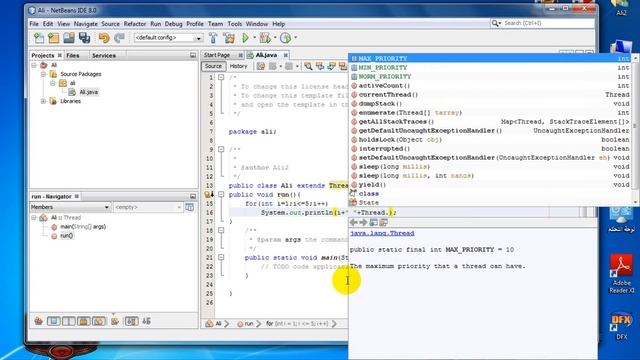The width and height of the screenshot is (640, 360).
Task: Minimize the Projects panel
Action: [x=193, y=55]
